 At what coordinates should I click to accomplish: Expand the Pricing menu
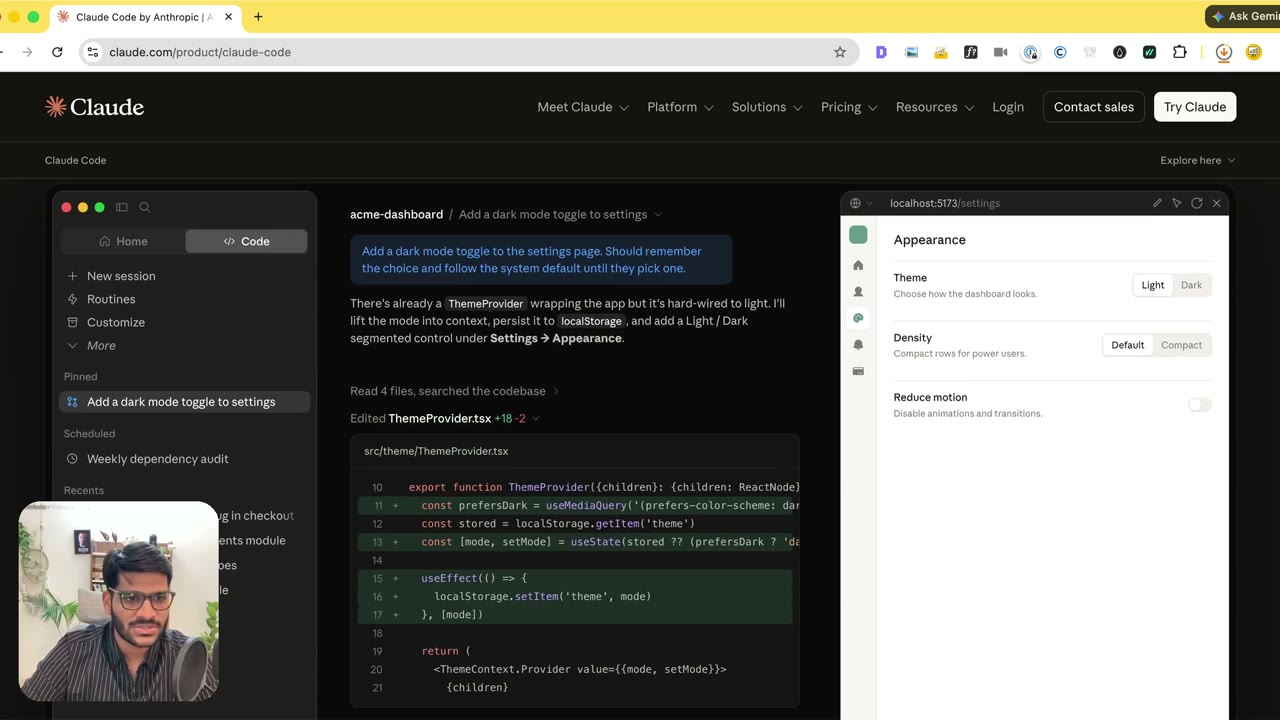[x=849, y=107]
